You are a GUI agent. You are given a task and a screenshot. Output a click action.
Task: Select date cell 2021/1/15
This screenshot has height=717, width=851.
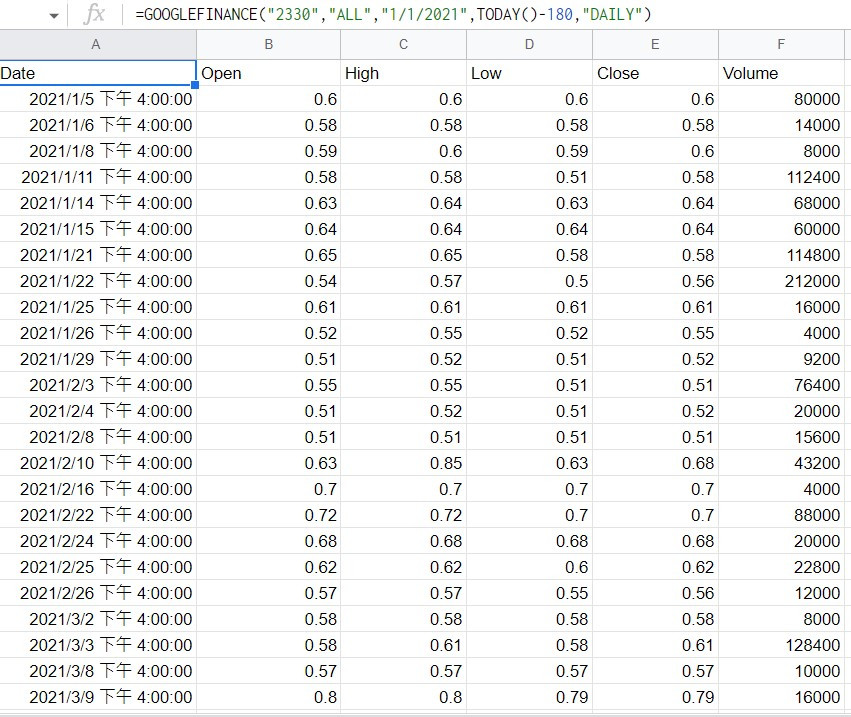(98, 229)
